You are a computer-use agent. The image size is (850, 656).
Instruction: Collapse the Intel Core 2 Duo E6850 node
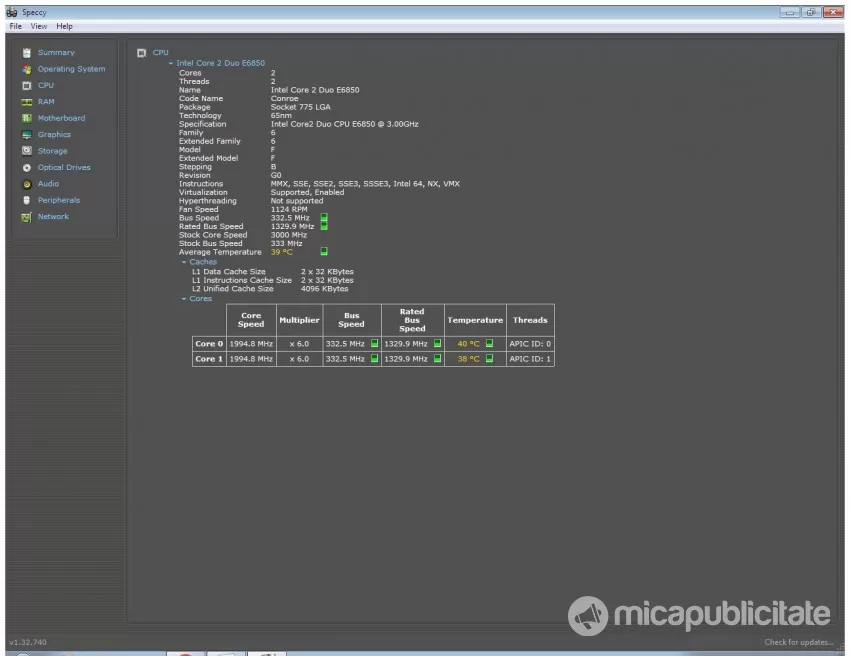[171, 63]
